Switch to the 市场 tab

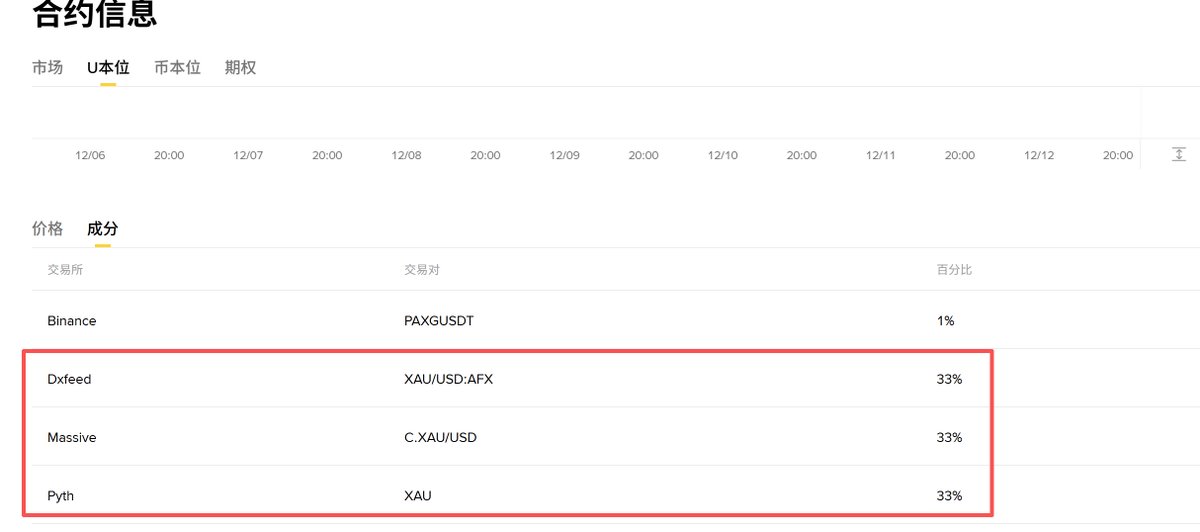(47, 68)
